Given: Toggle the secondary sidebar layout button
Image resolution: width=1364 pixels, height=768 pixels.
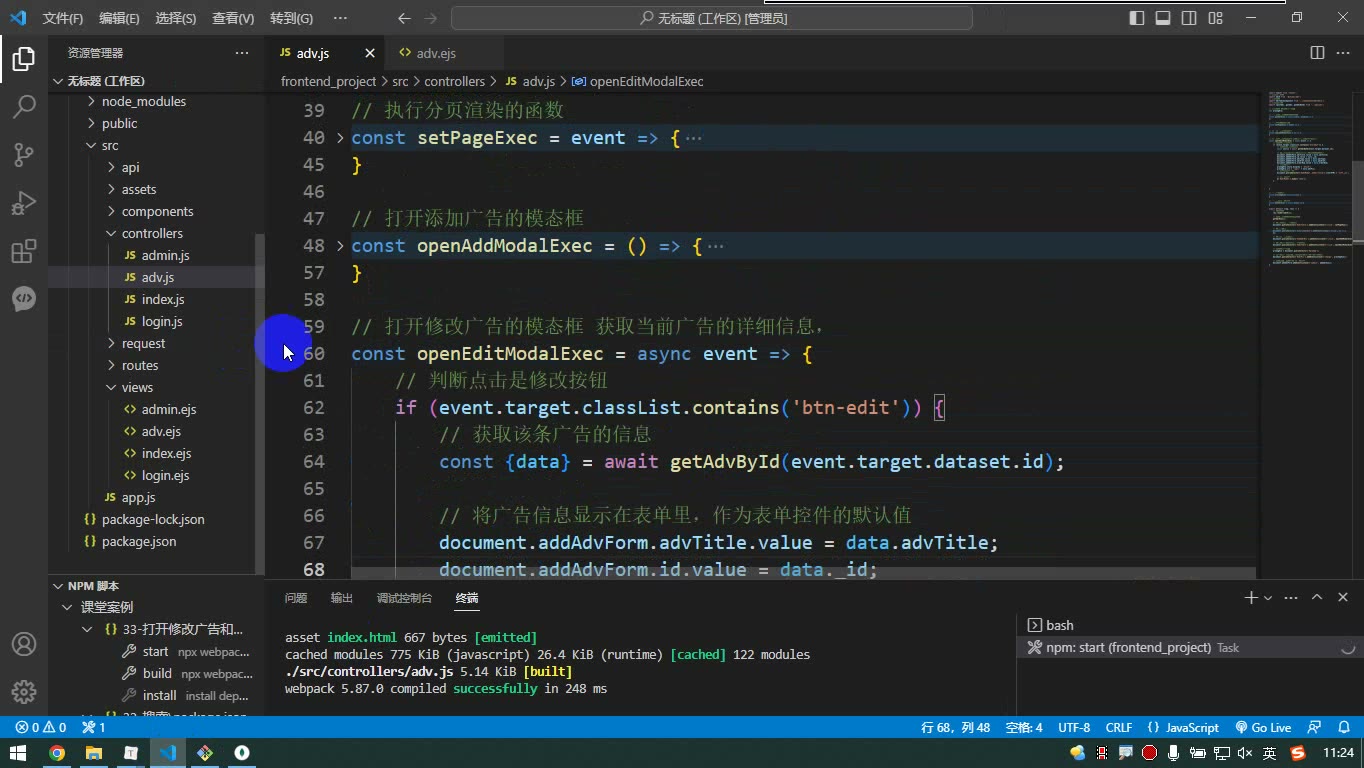Looking at the screenshot, I should coord(1189,18).
